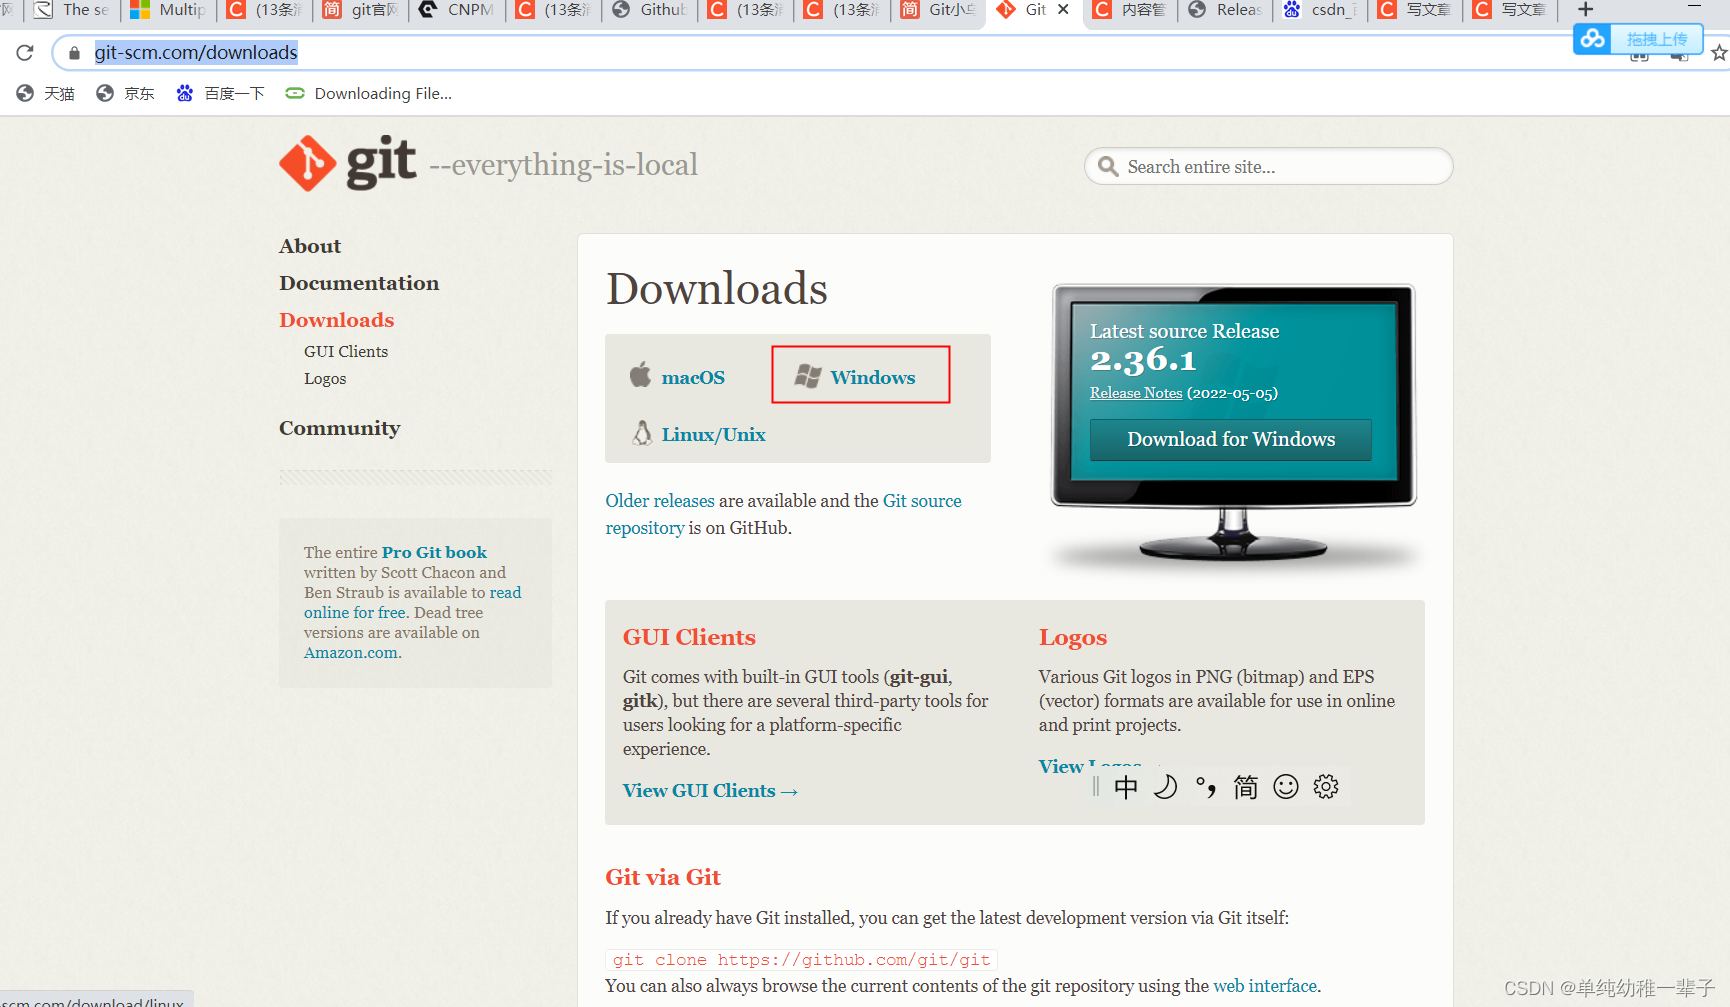Click the Linux penguin icon
The image size is (1730, 1007).
click(642, 433)
